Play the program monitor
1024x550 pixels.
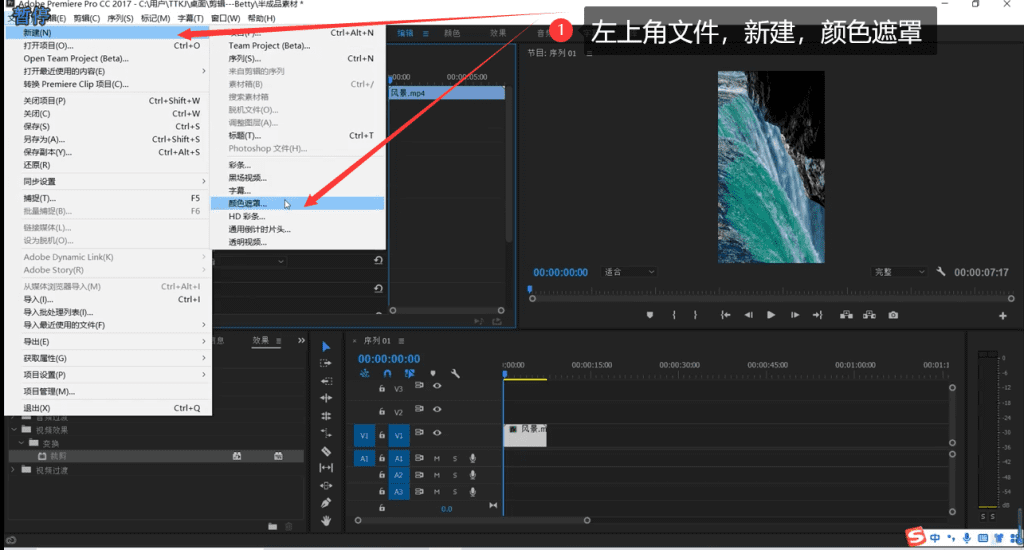click(x=771, y=315)
